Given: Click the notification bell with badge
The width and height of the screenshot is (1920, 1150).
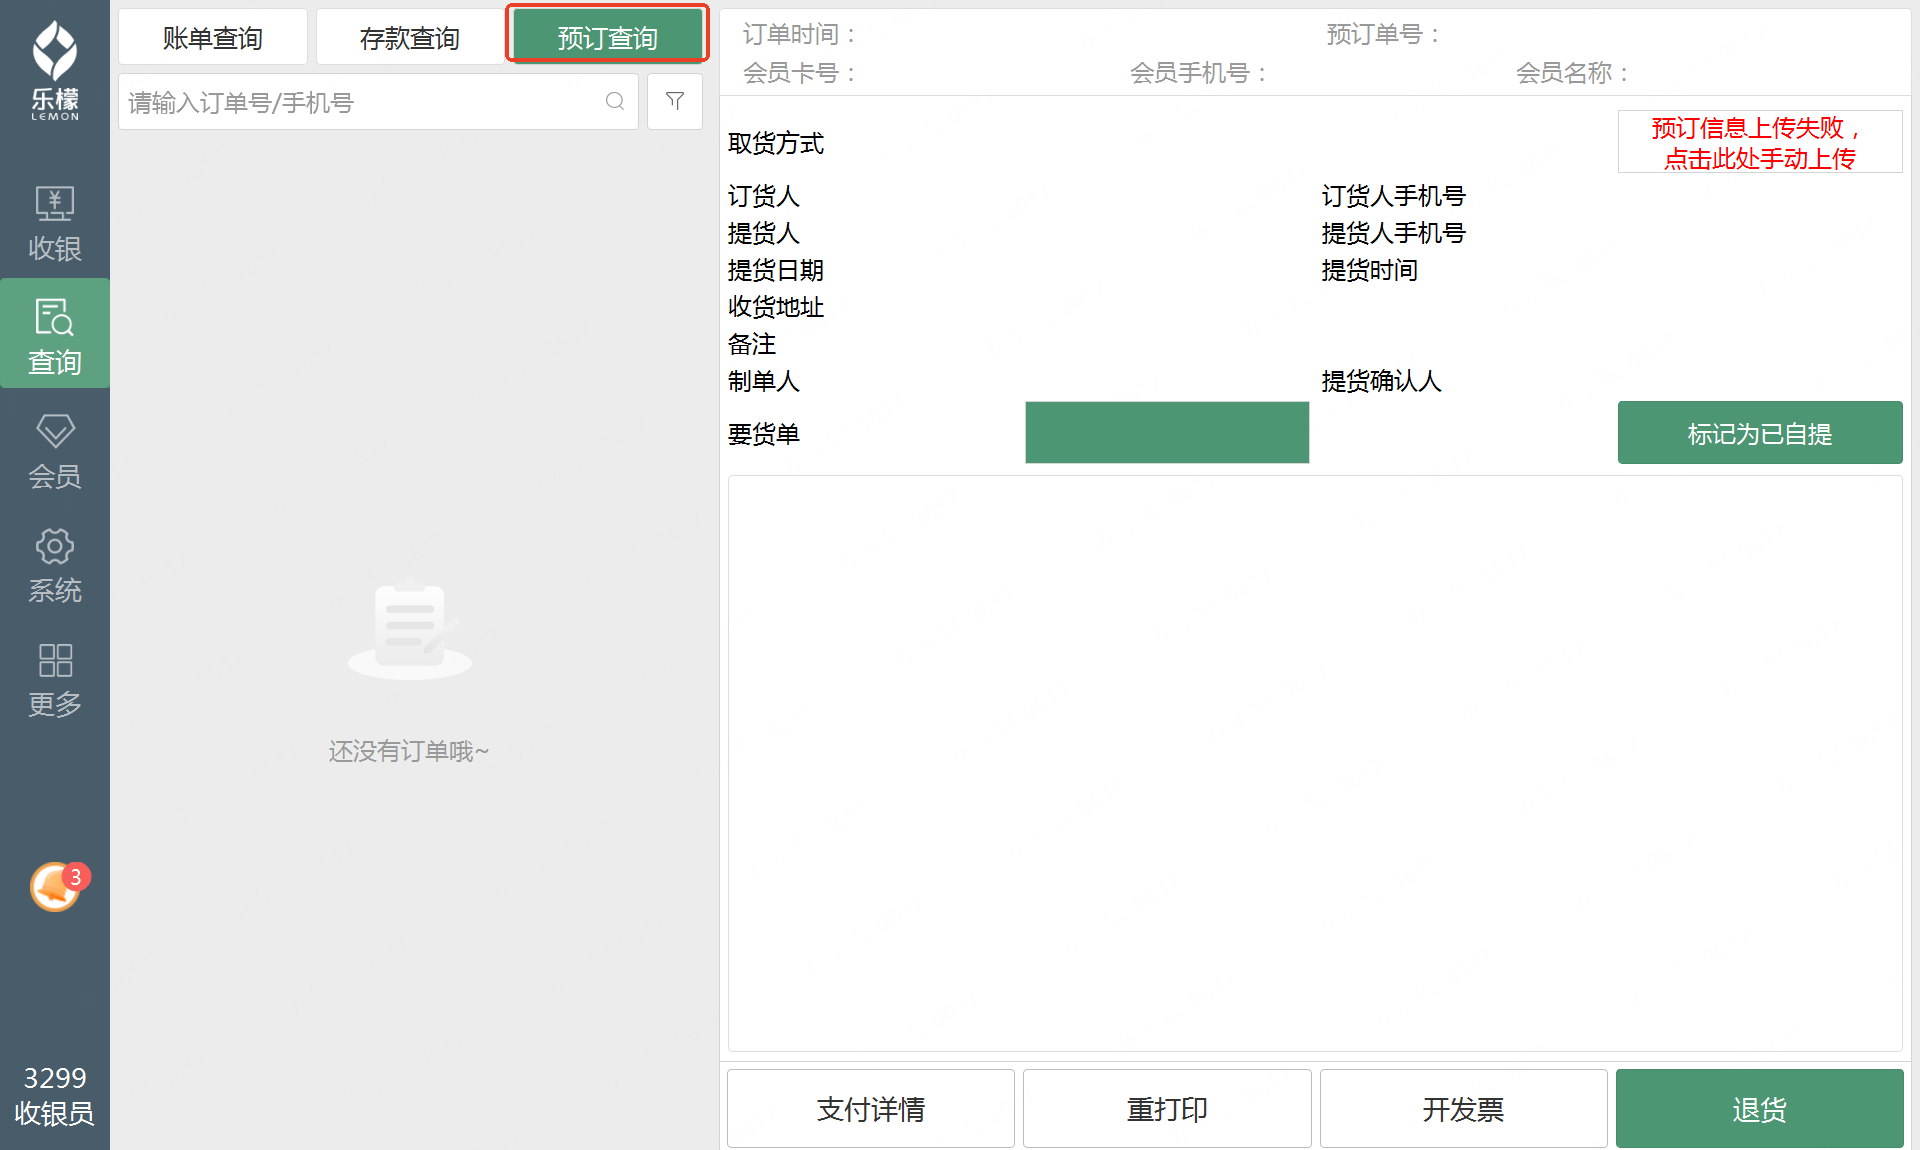Looking at the screenshot, I should point(56,886).
